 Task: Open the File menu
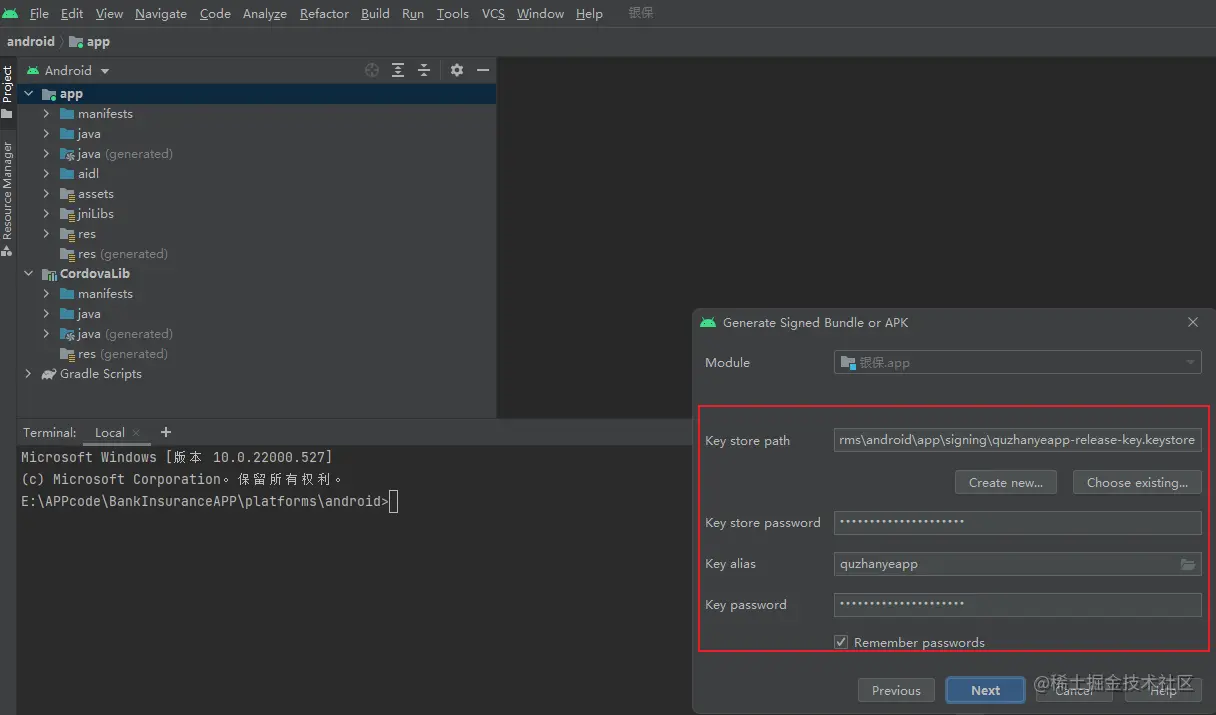click(39, 13)
